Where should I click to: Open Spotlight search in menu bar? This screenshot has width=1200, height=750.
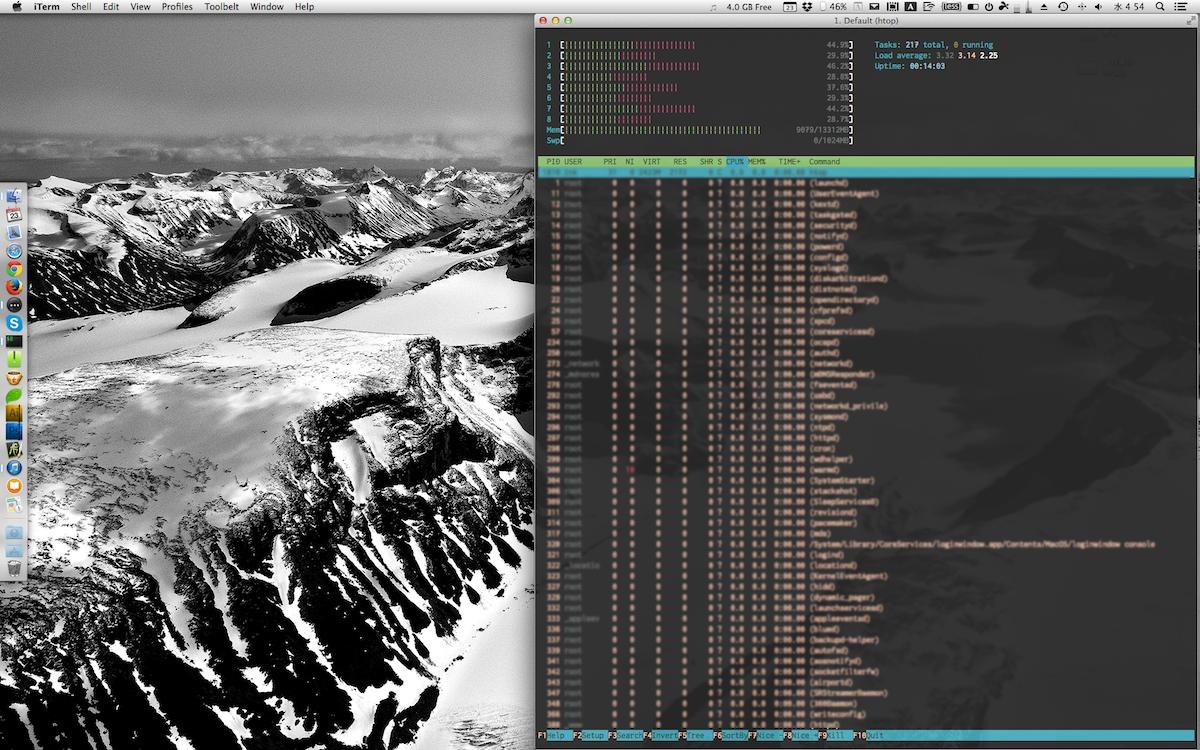pos(1160,6)
